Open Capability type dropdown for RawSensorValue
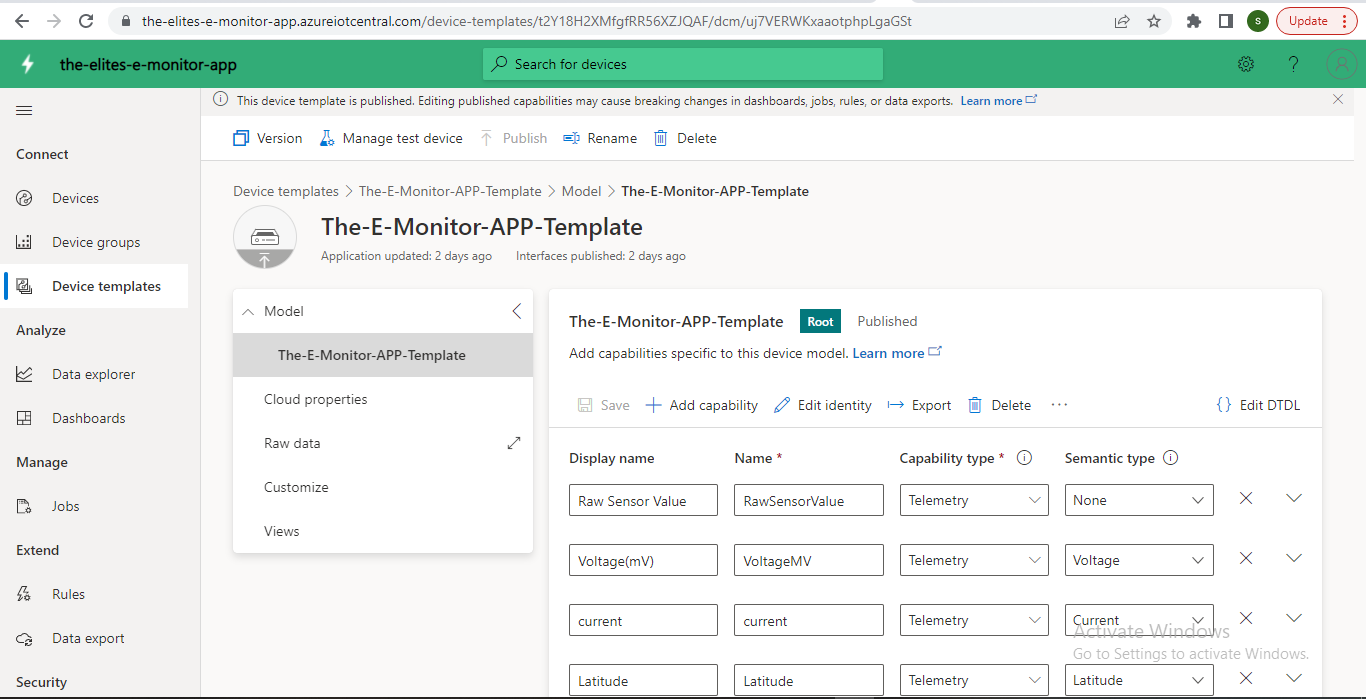The height and width of the screenshot is (699, 1366). pos(974,500)
